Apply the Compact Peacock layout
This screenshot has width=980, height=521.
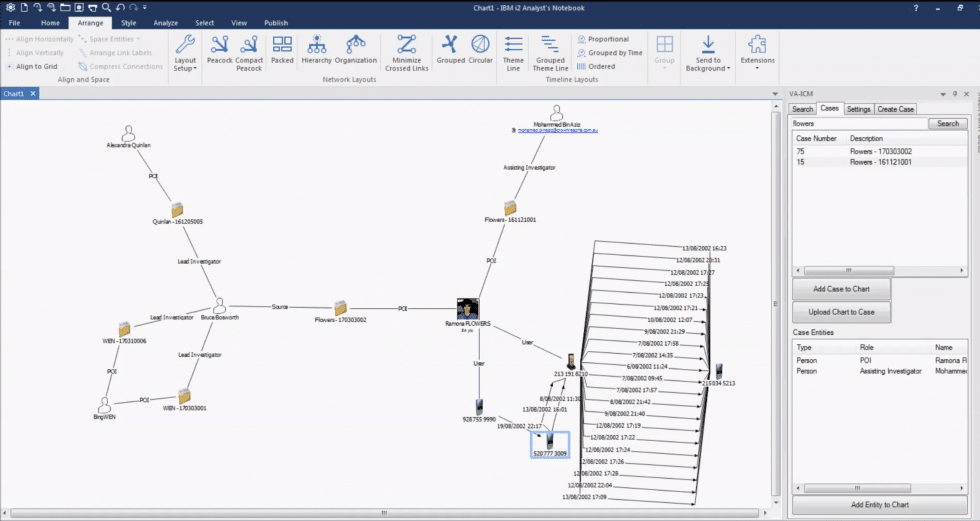(249, 51)
